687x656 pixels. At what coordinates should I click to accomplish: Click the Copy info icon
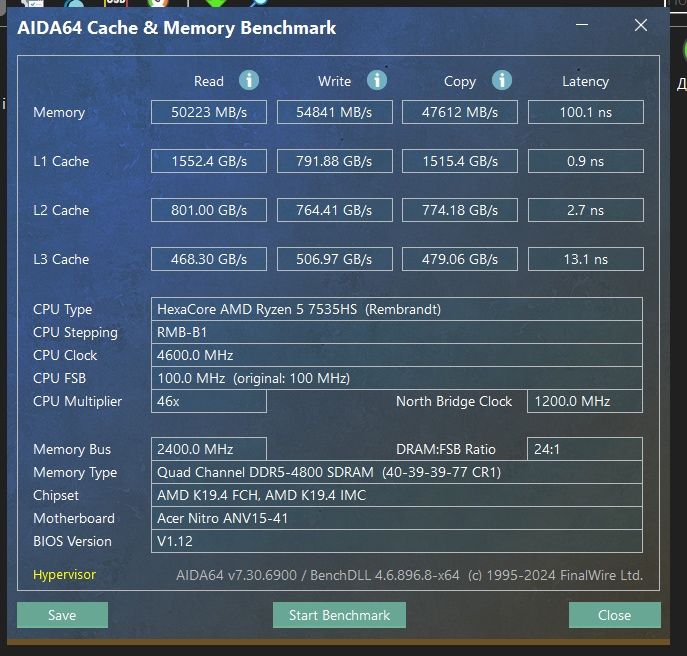[x=502, y=80]
